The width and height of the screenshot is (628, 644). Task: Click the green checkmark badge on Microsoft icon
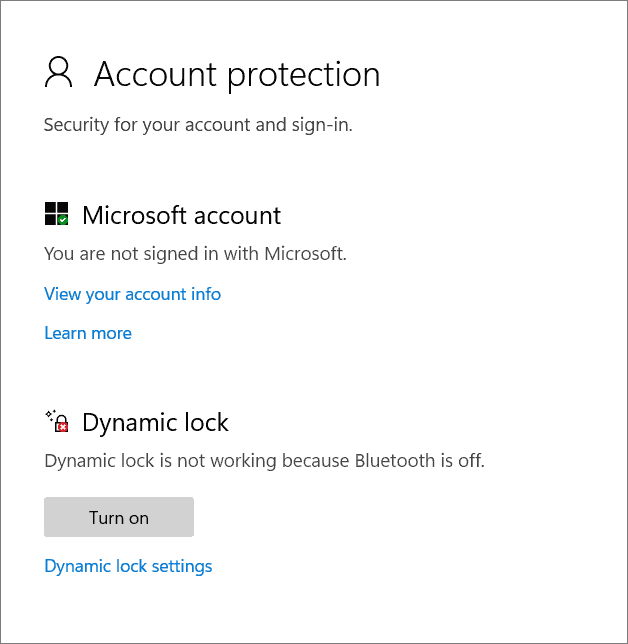(63, 219)
